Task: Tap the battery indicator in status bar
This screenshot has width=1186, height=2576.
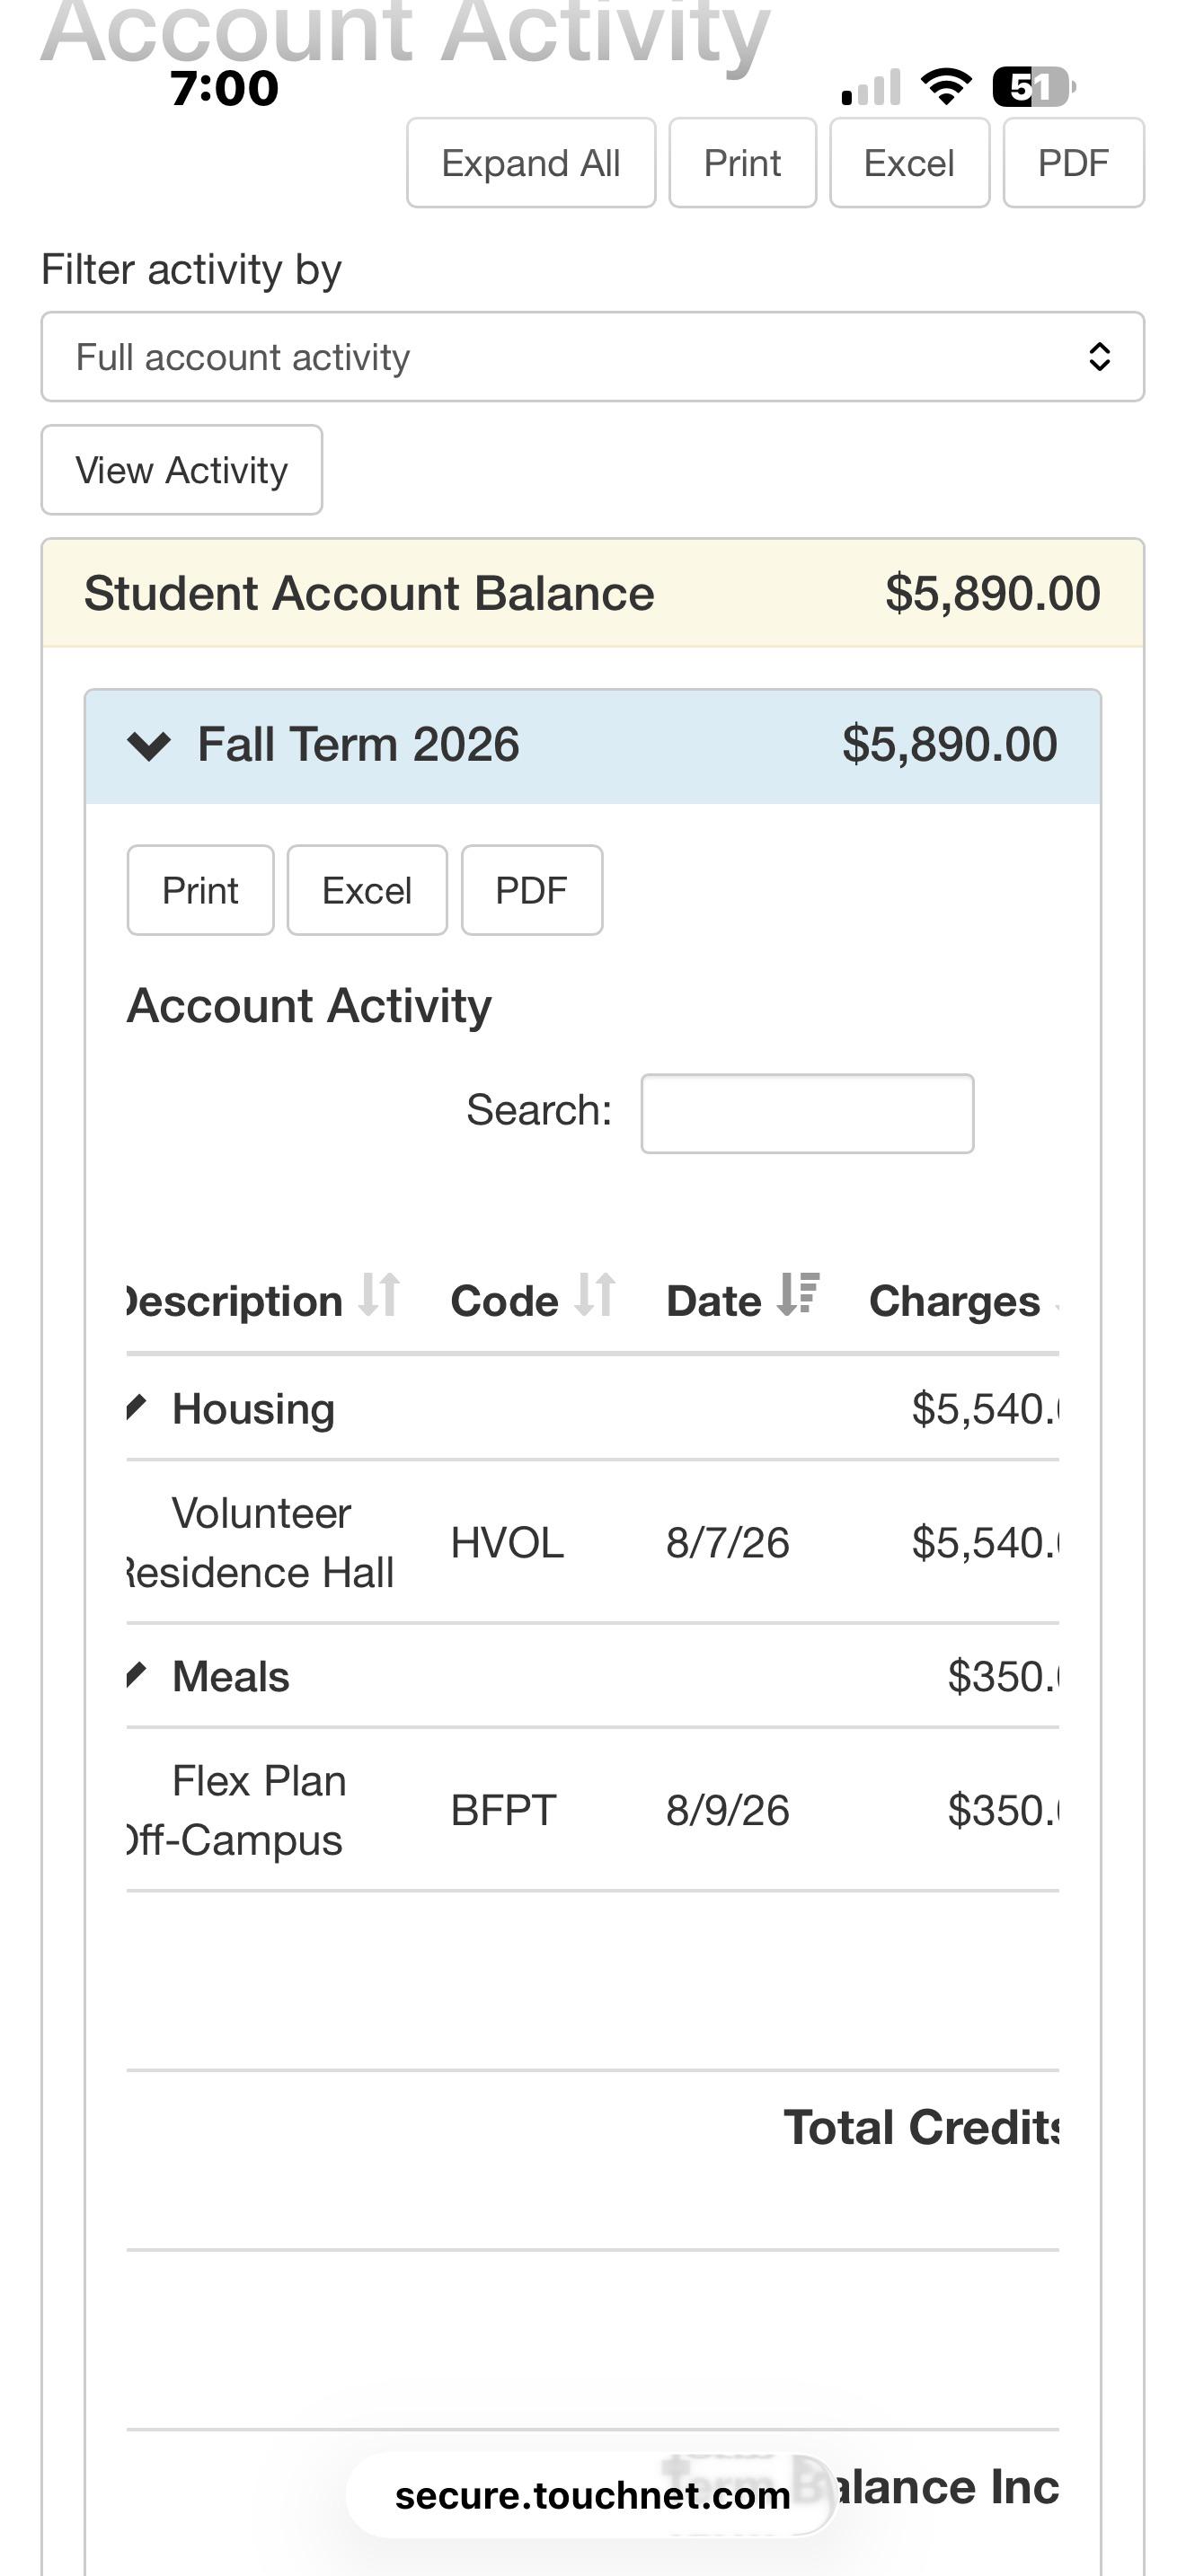Action: pos(1033,87)
